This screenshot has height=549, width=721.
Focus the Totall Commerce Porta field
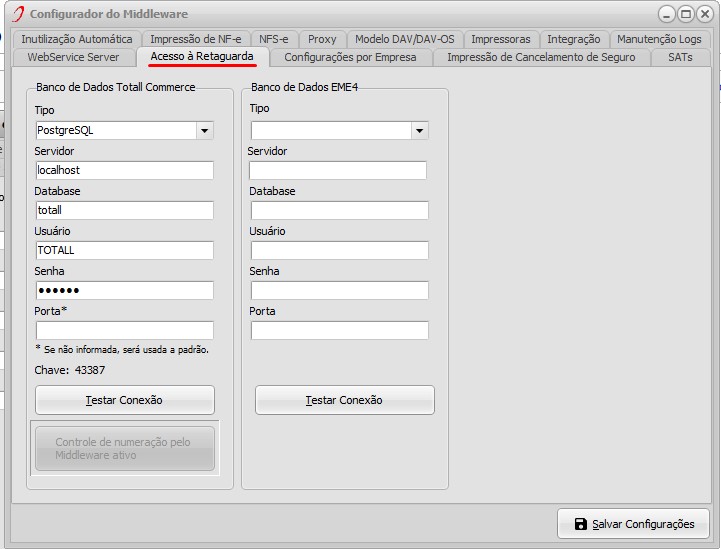[124, 330]
